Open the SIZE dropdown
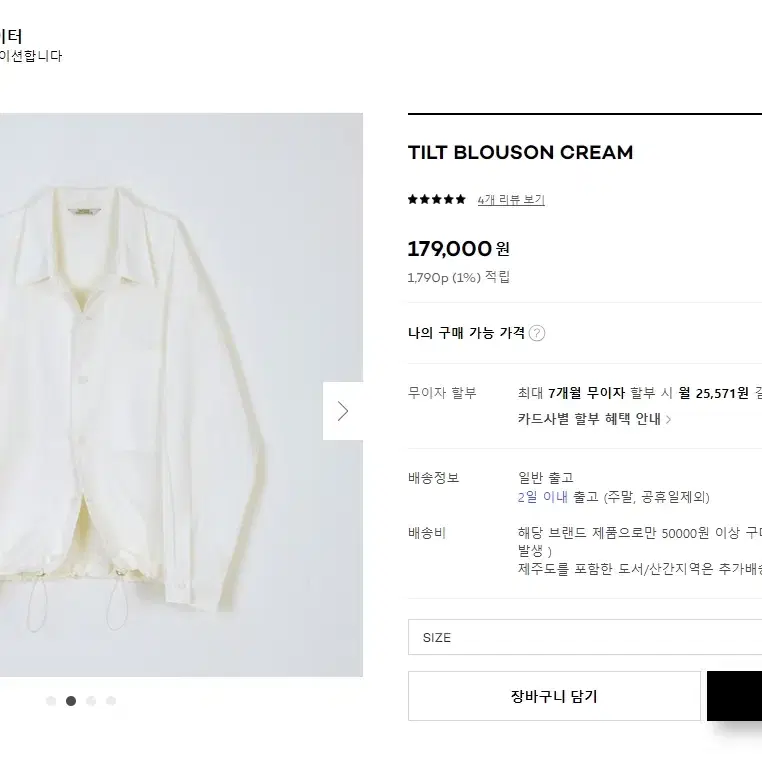762x762 pixels. click(585, 637)
